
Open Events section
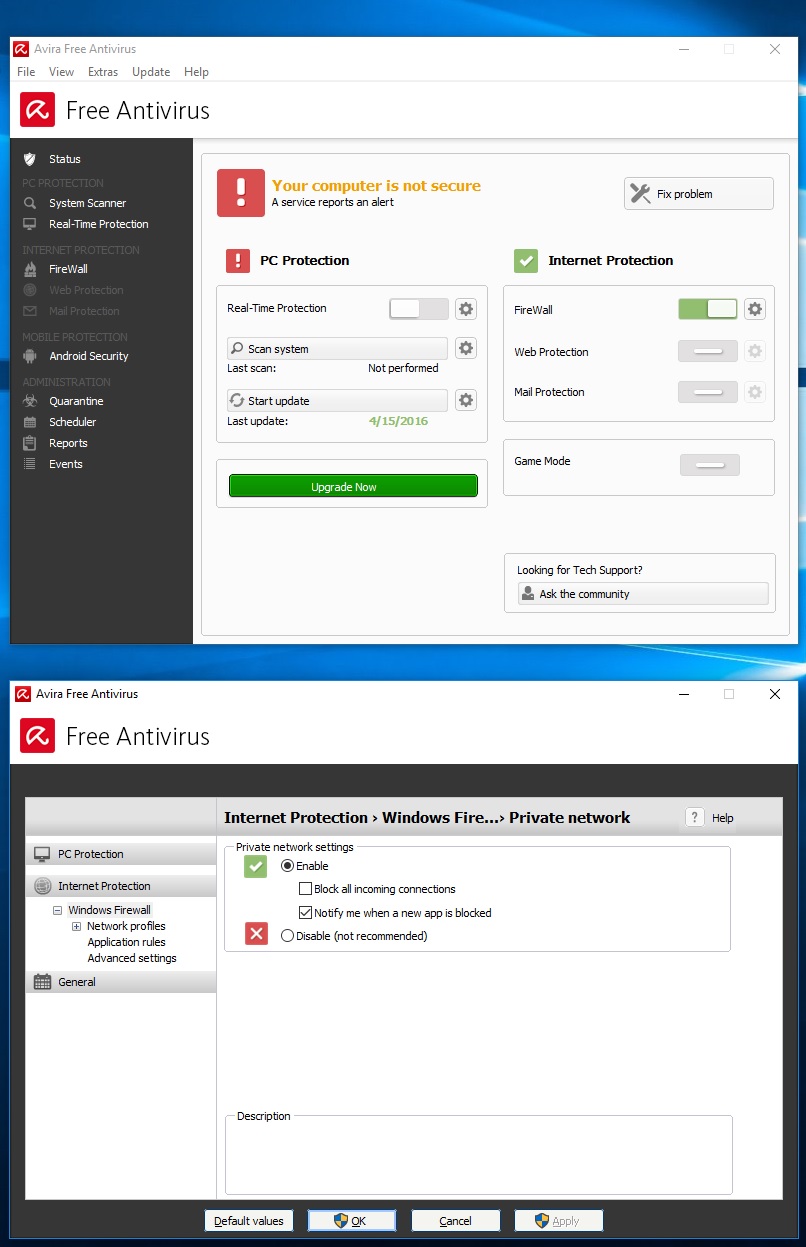click(65, 464)
